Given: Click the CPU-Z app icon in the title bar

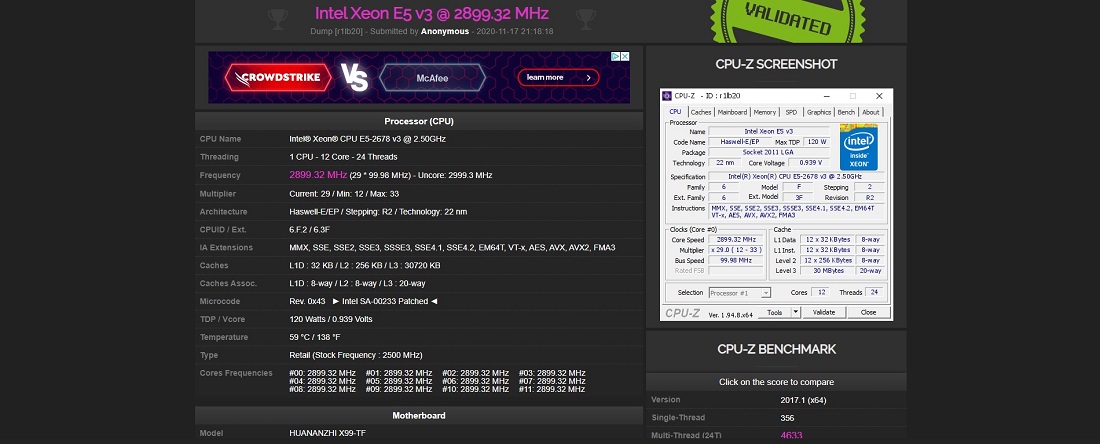Looking at the screenshot, I should click(667, 96).
